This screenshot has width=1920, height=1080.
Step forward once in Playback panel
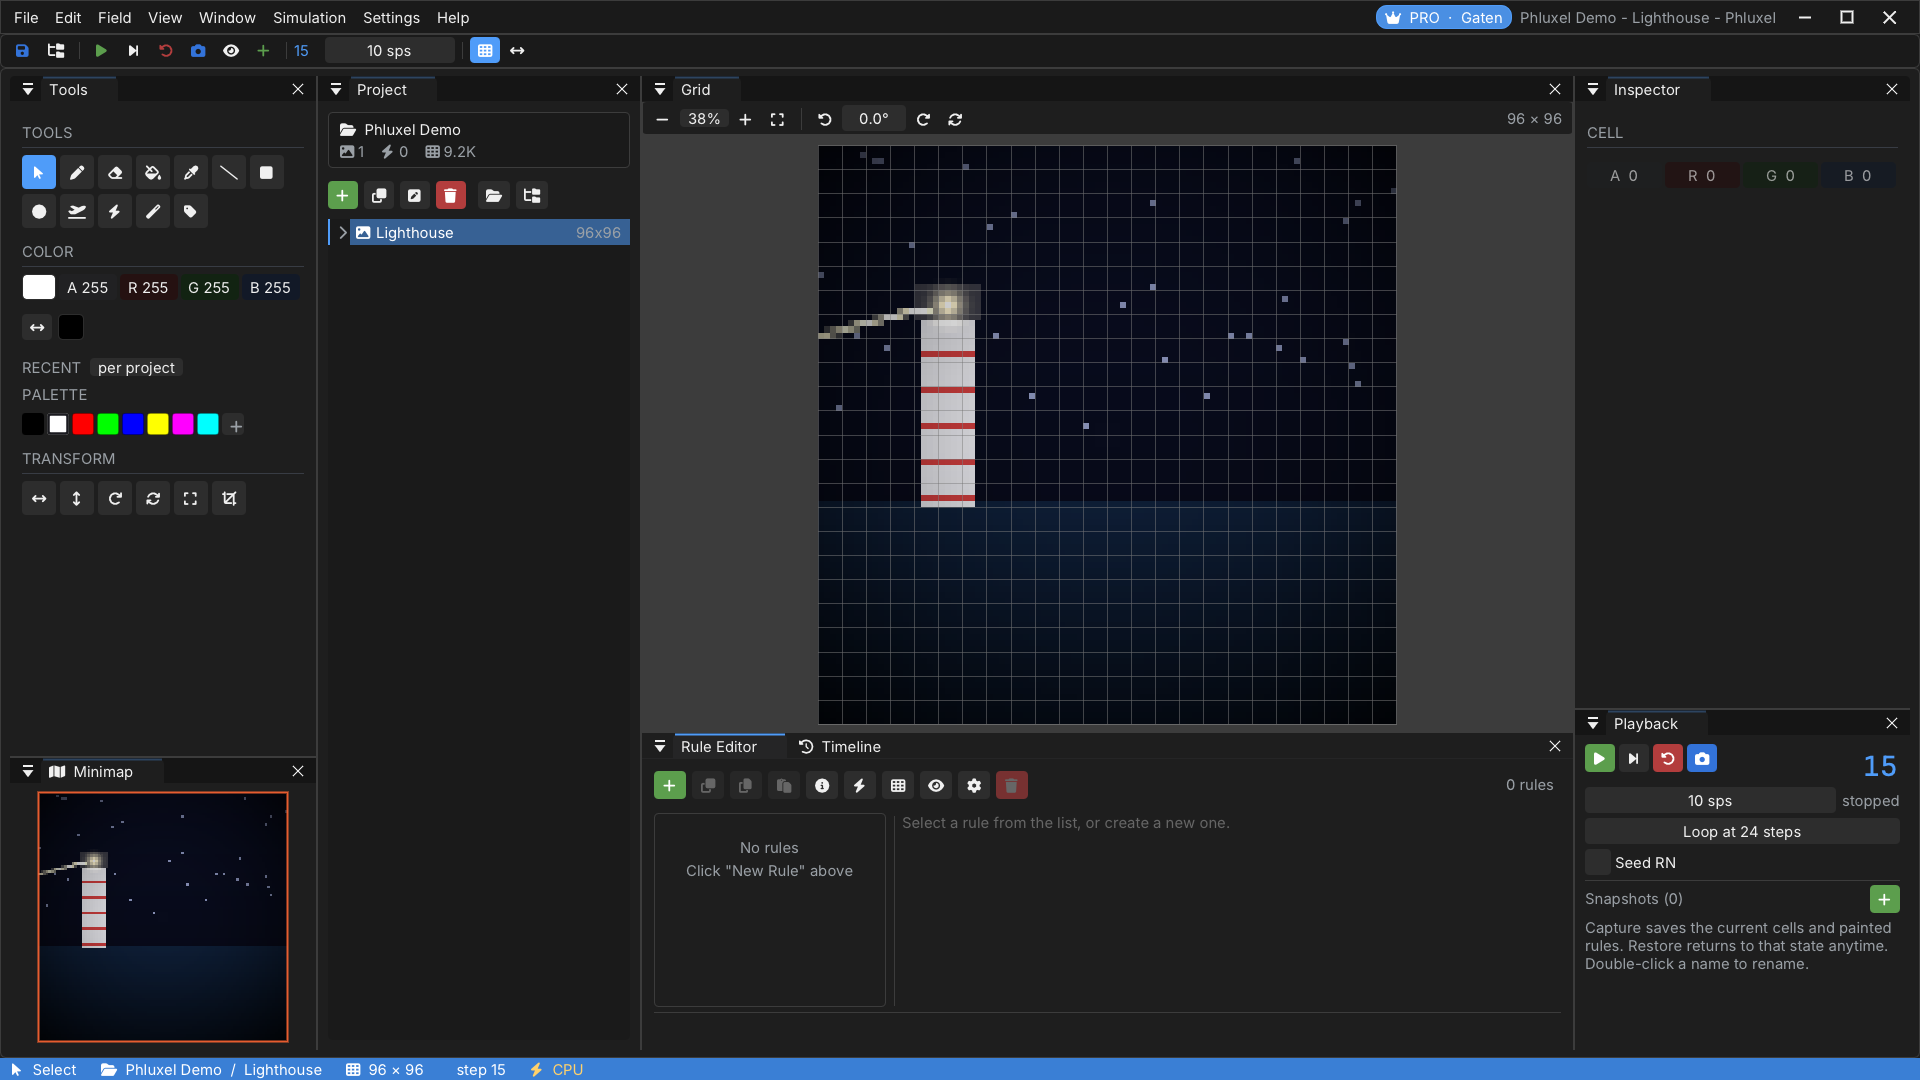[x=1634, y=759]
